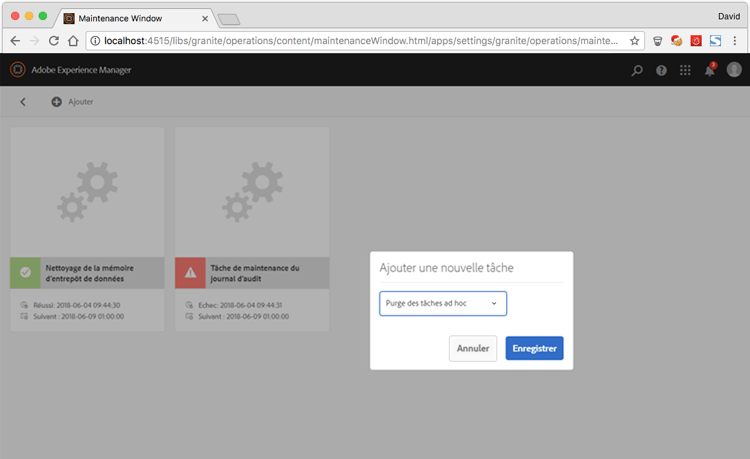Click the David profile name in Chrome
This screenshot has height=459, width=750.
click(728, 16)
